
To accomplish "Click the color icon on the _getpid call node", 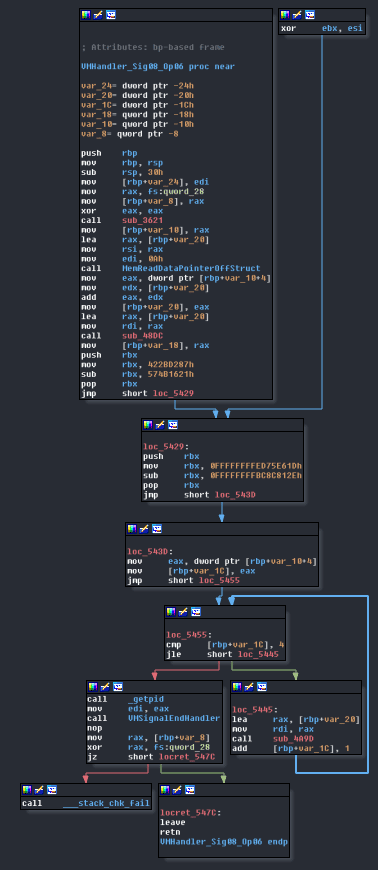I will [93, 687].
